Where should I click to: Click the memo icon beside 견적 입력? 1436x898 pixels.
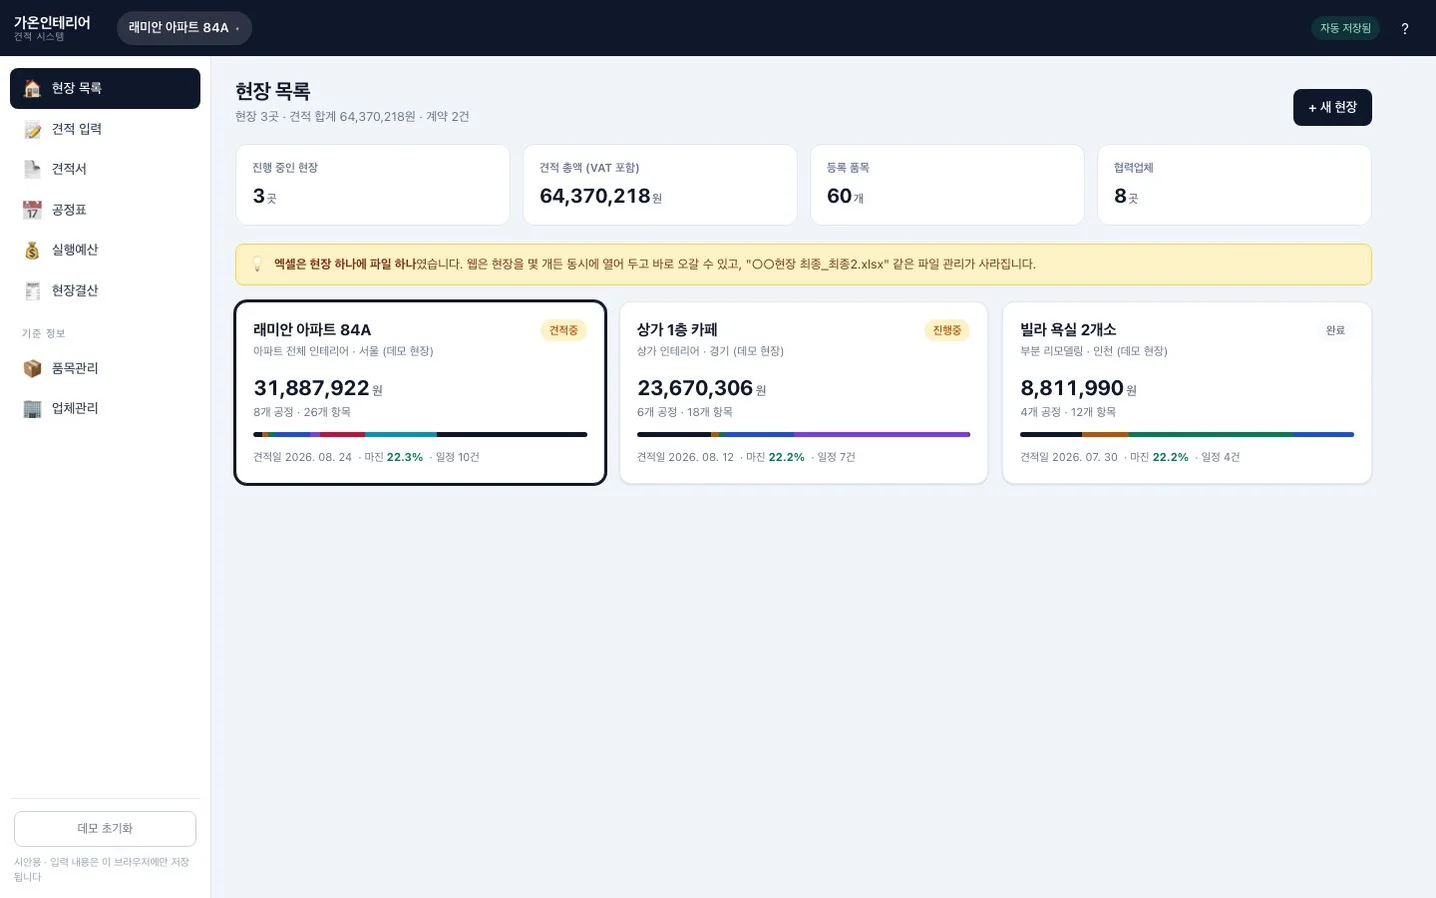point(32,129)
